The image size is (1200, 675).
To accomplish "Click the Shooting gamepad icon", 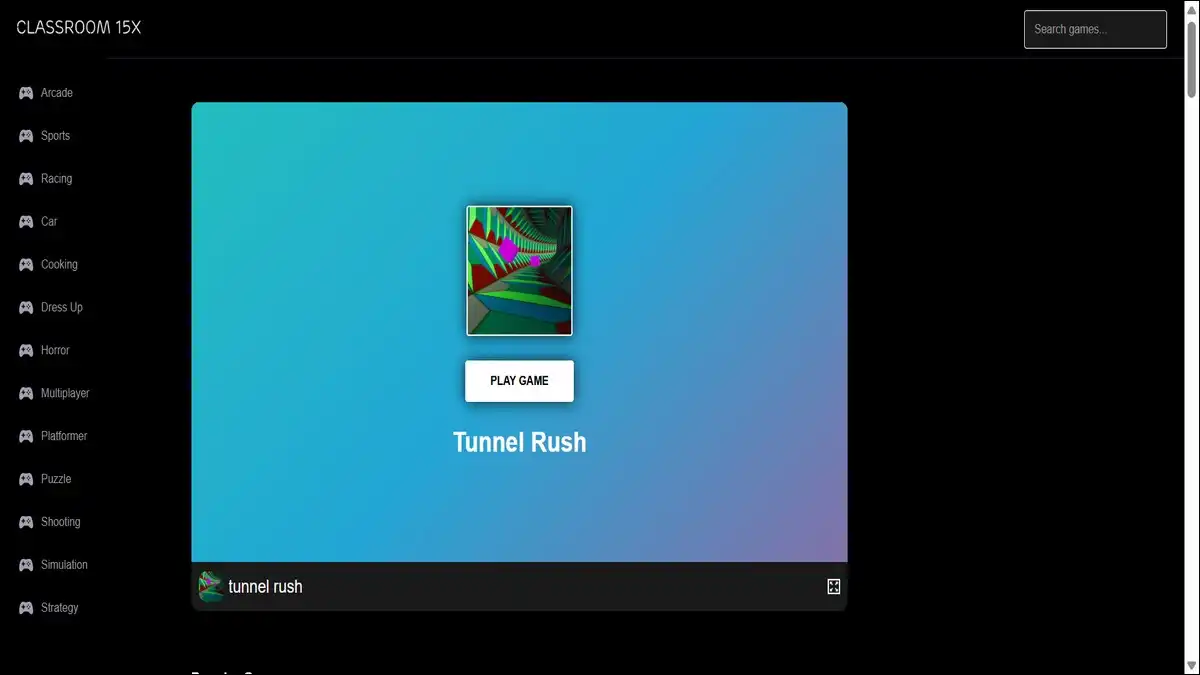I will (x=26, y=523).
